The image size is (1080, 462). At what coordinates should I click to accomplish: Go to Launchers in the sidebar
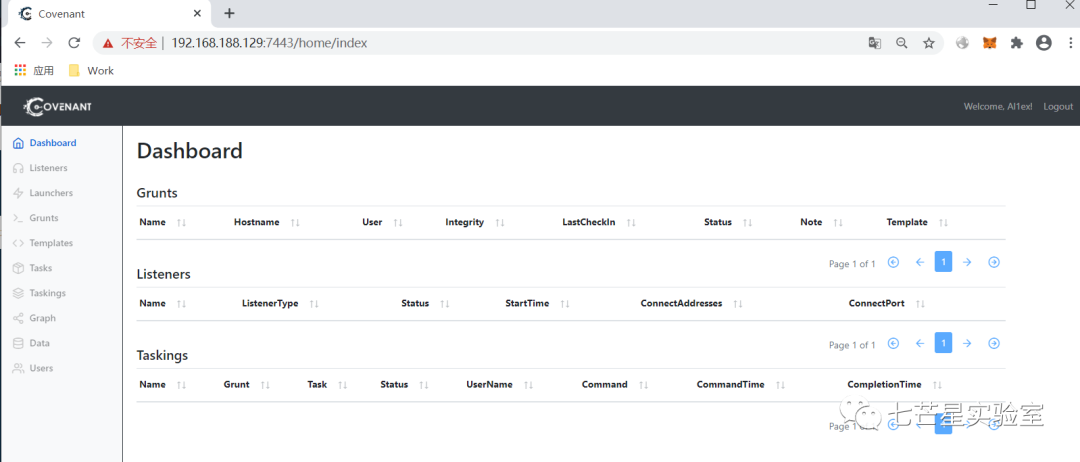(43, 193)
